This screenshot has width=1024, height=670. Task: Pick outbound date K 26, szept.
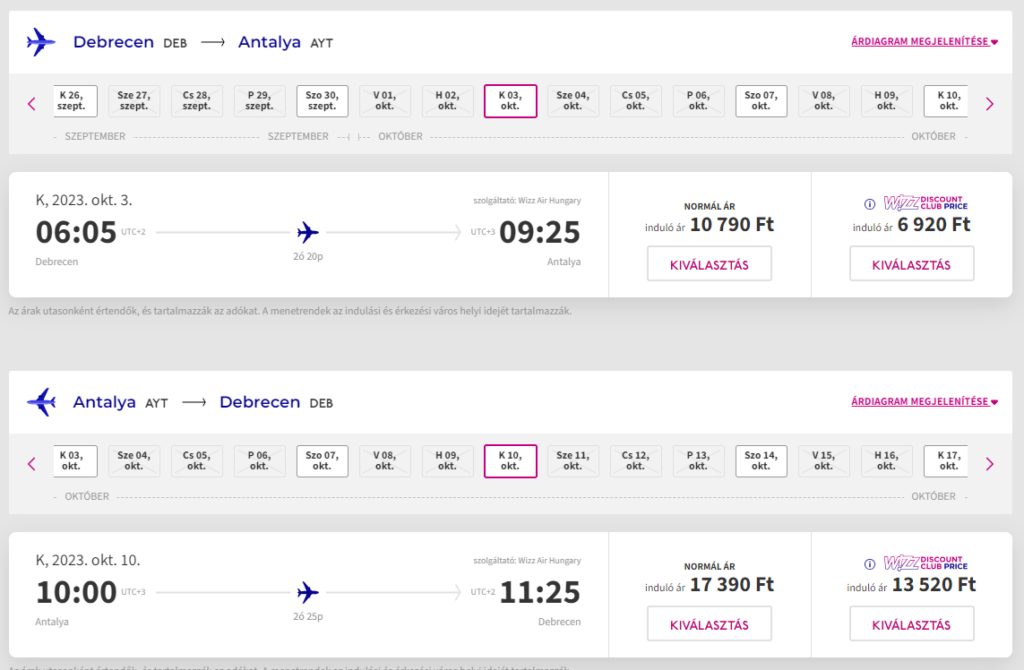75,101
